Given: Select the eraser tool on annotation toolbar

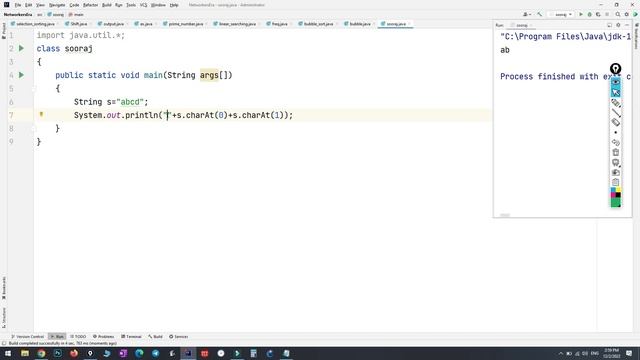Looking at the screenshot, I should (616, 122).
